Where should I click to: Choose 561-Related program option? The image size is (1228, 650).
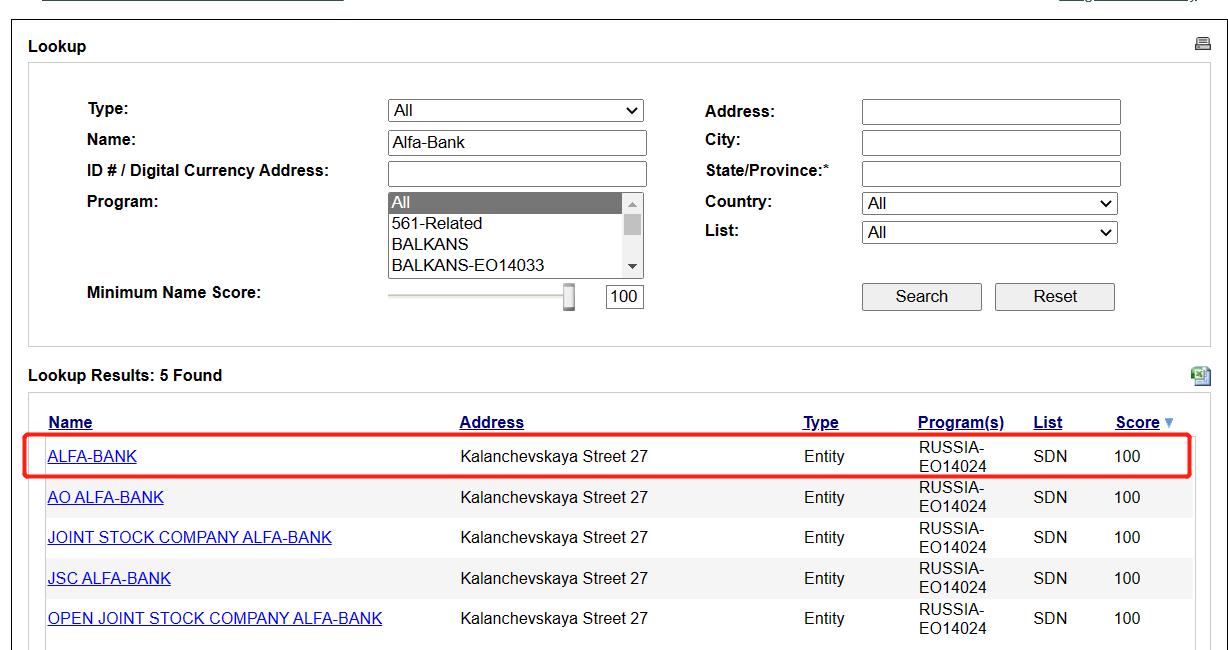coord(437,223)
